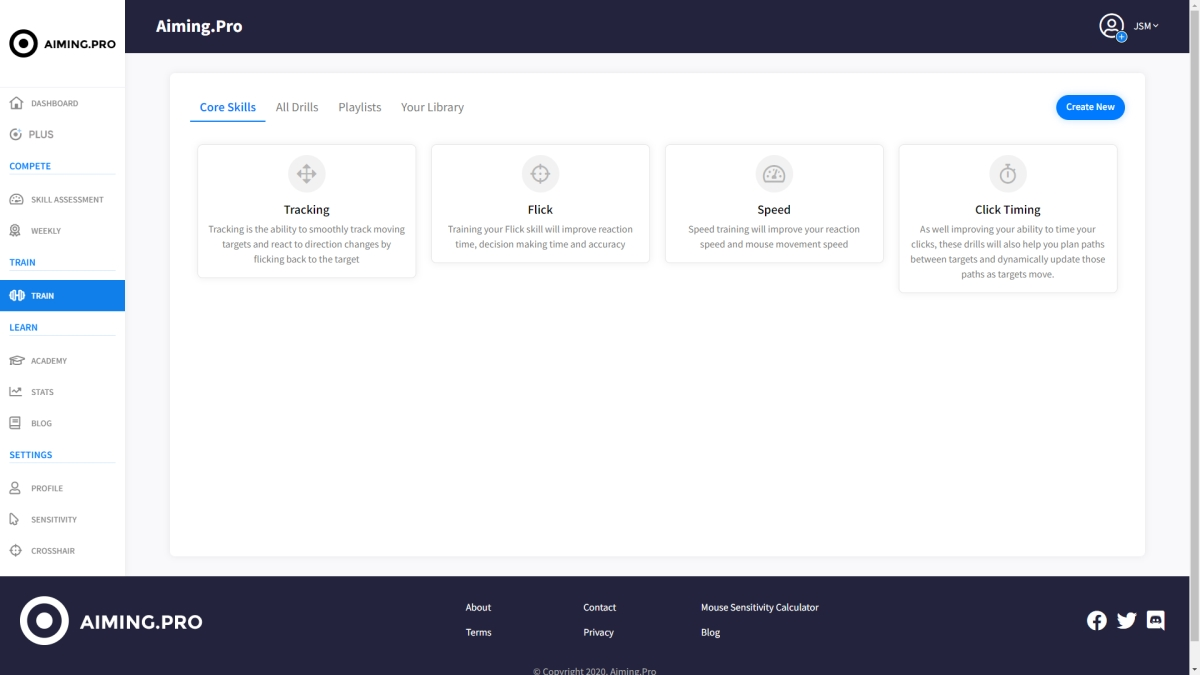Click the Speed gauge icon
This screenshot has width=1200, height=675.
[x=774, y=174]
